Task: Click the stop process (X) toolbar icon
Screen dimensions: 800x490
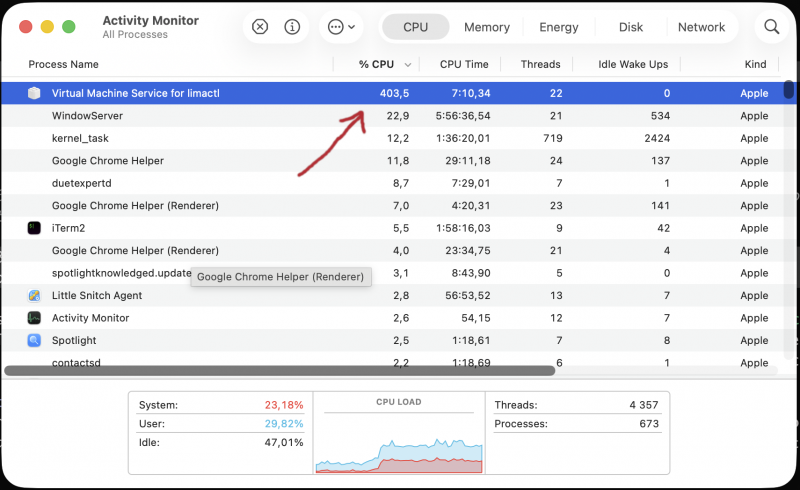Action: tap(260, 27)
